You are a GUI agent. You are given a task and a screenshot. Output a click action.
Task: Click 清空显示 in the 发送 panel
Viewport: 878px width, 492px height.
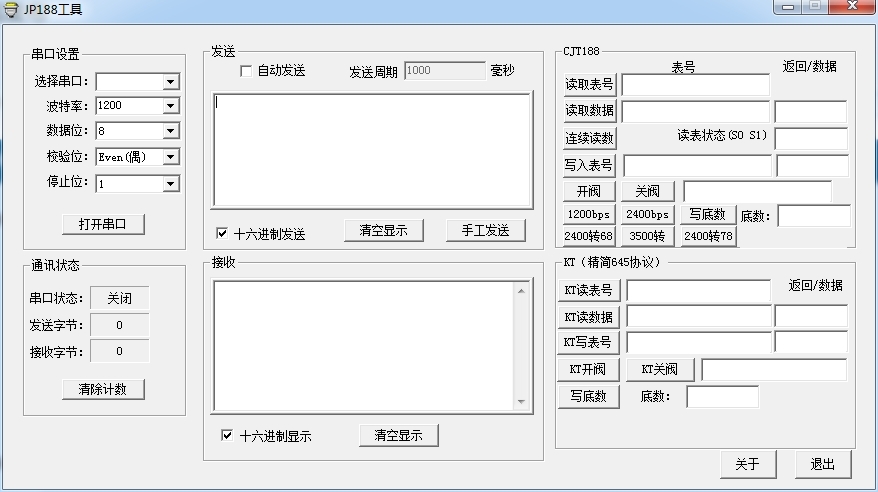pos(384,231)
